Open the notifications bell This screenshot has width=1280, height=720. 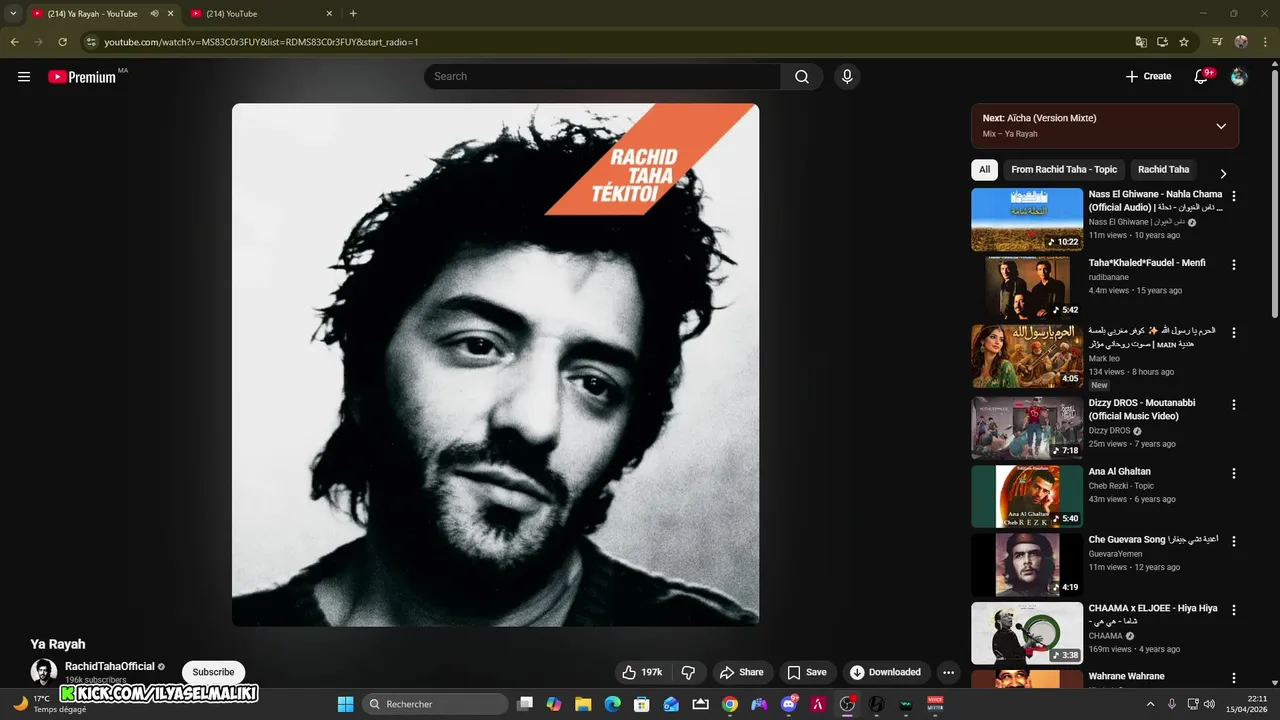(x=1202, y=76)
